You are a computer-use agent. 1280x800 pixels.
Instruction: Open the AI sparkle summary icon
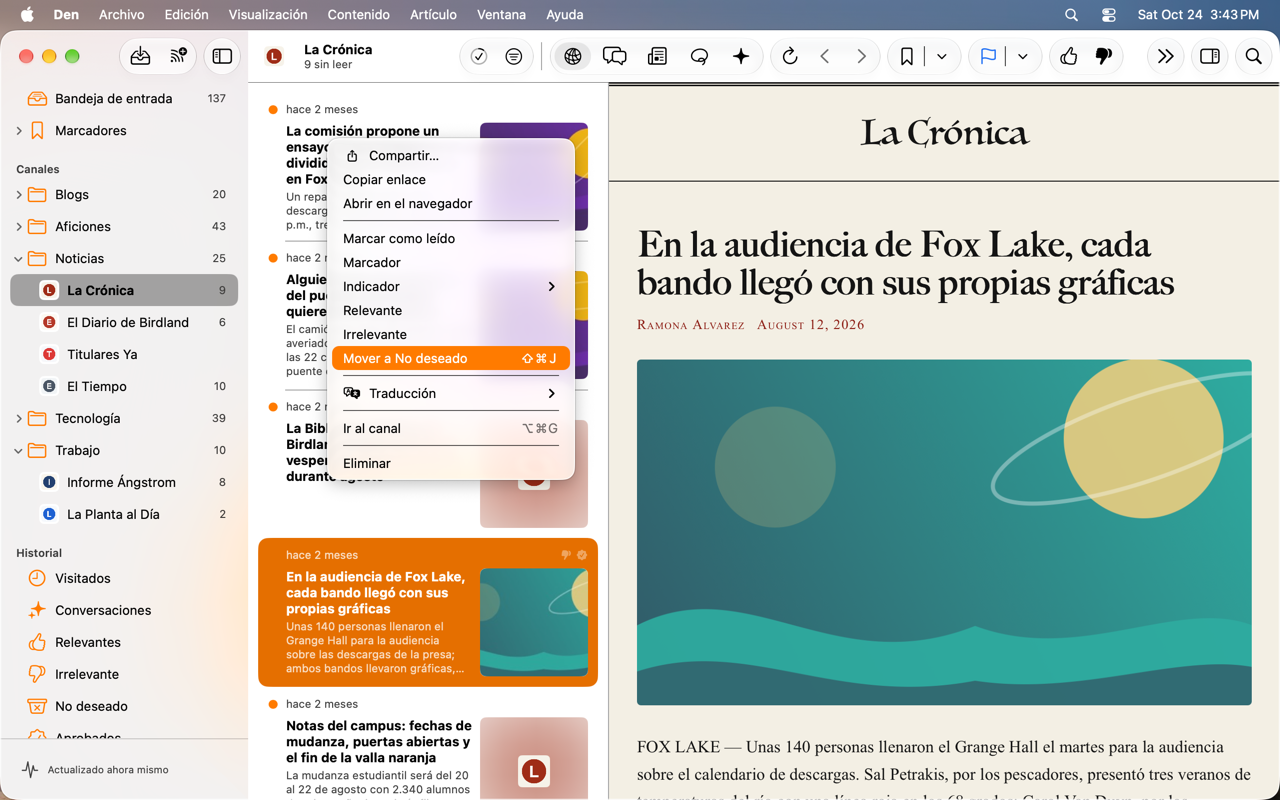coord(741,57)
